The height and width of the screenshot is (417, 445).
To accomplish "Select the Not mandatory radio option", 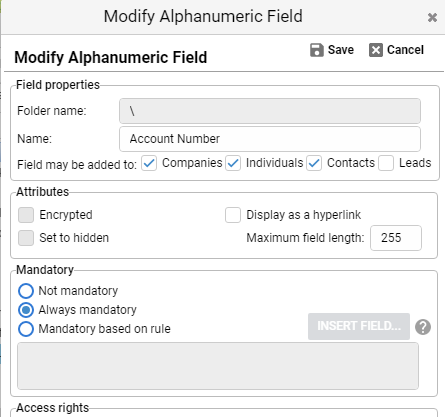I will (x=26, y=291).
